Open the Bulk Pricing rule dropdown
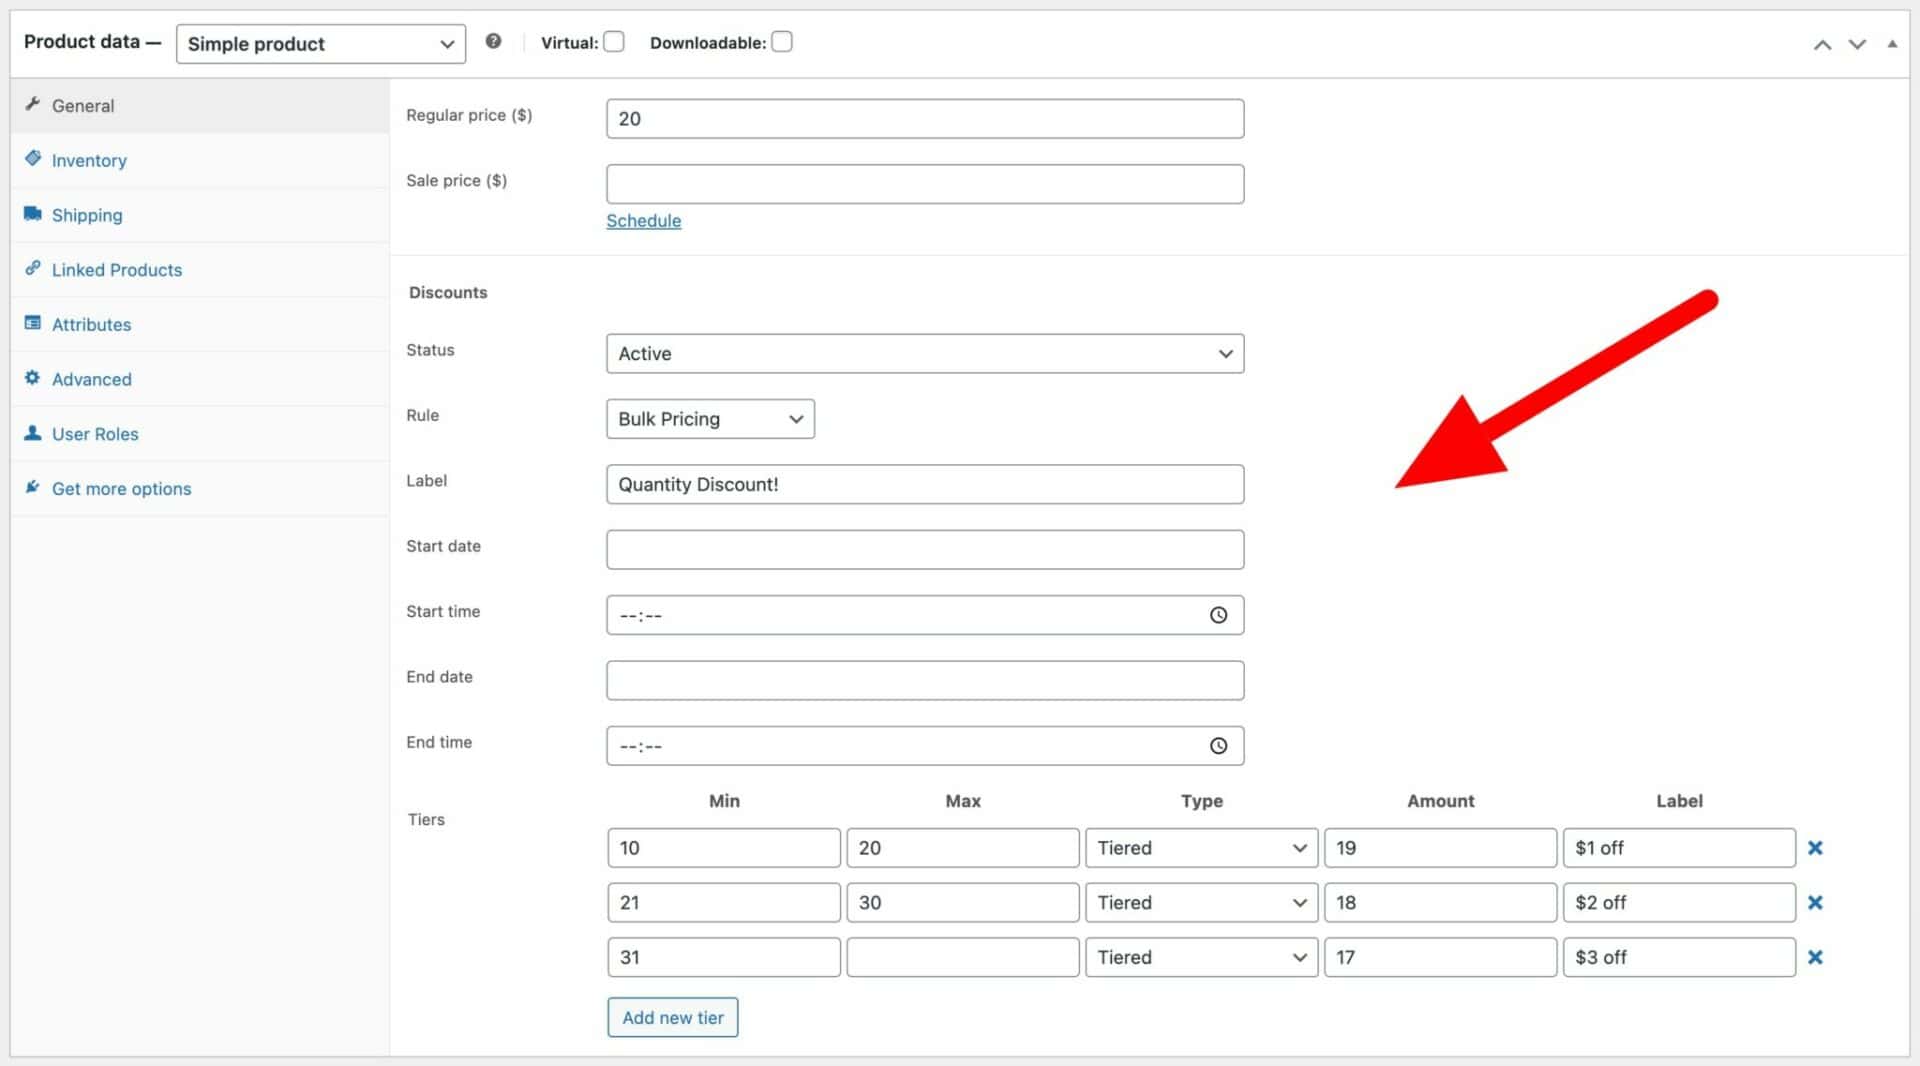 tap(710, 419)
